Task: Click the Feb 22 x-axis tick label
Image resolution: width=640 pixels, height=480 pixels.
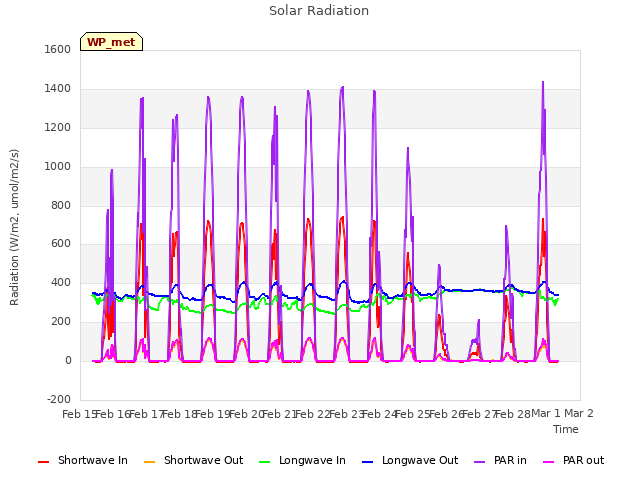Action: [x=313, y=414]
